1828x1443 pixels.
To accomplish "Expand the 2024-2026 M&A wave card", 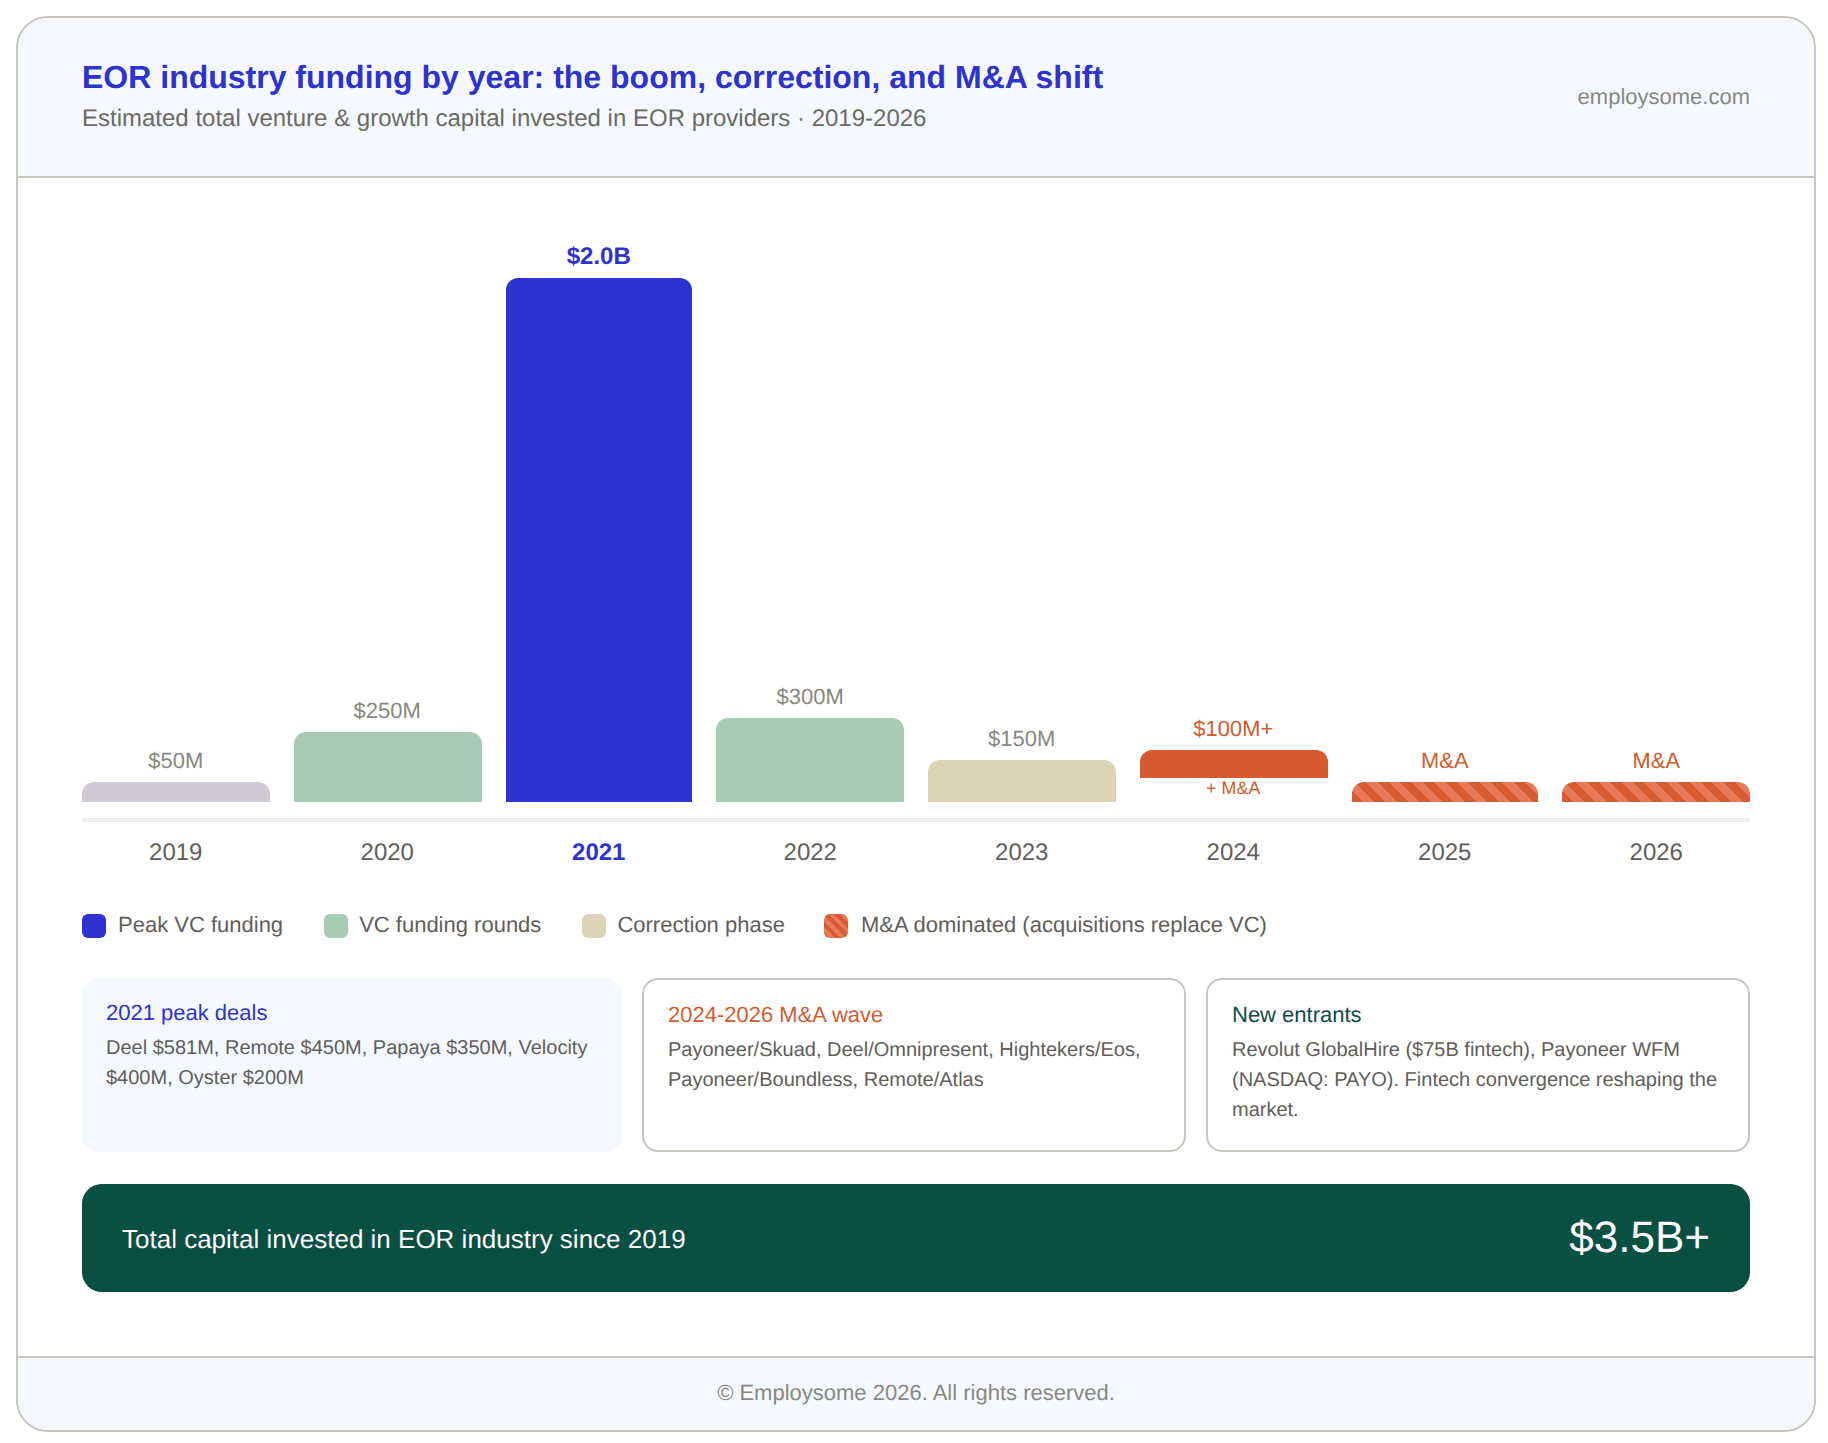I will click(913, 1064).
